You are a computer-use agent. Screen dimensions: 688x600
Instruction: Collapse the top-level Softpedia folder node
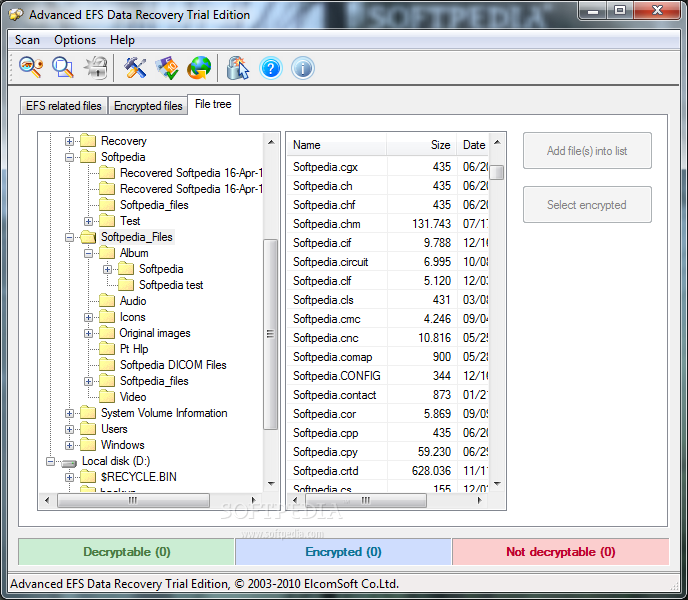[69, 157]
